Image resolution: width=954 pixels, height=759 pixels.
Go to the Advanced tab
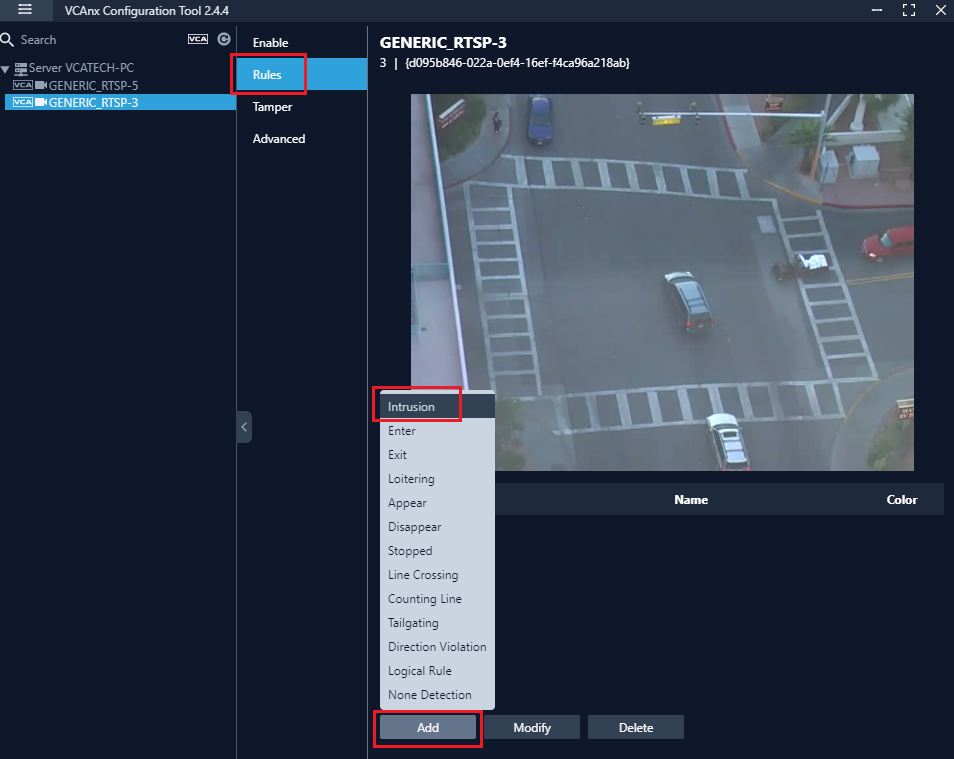278,139
